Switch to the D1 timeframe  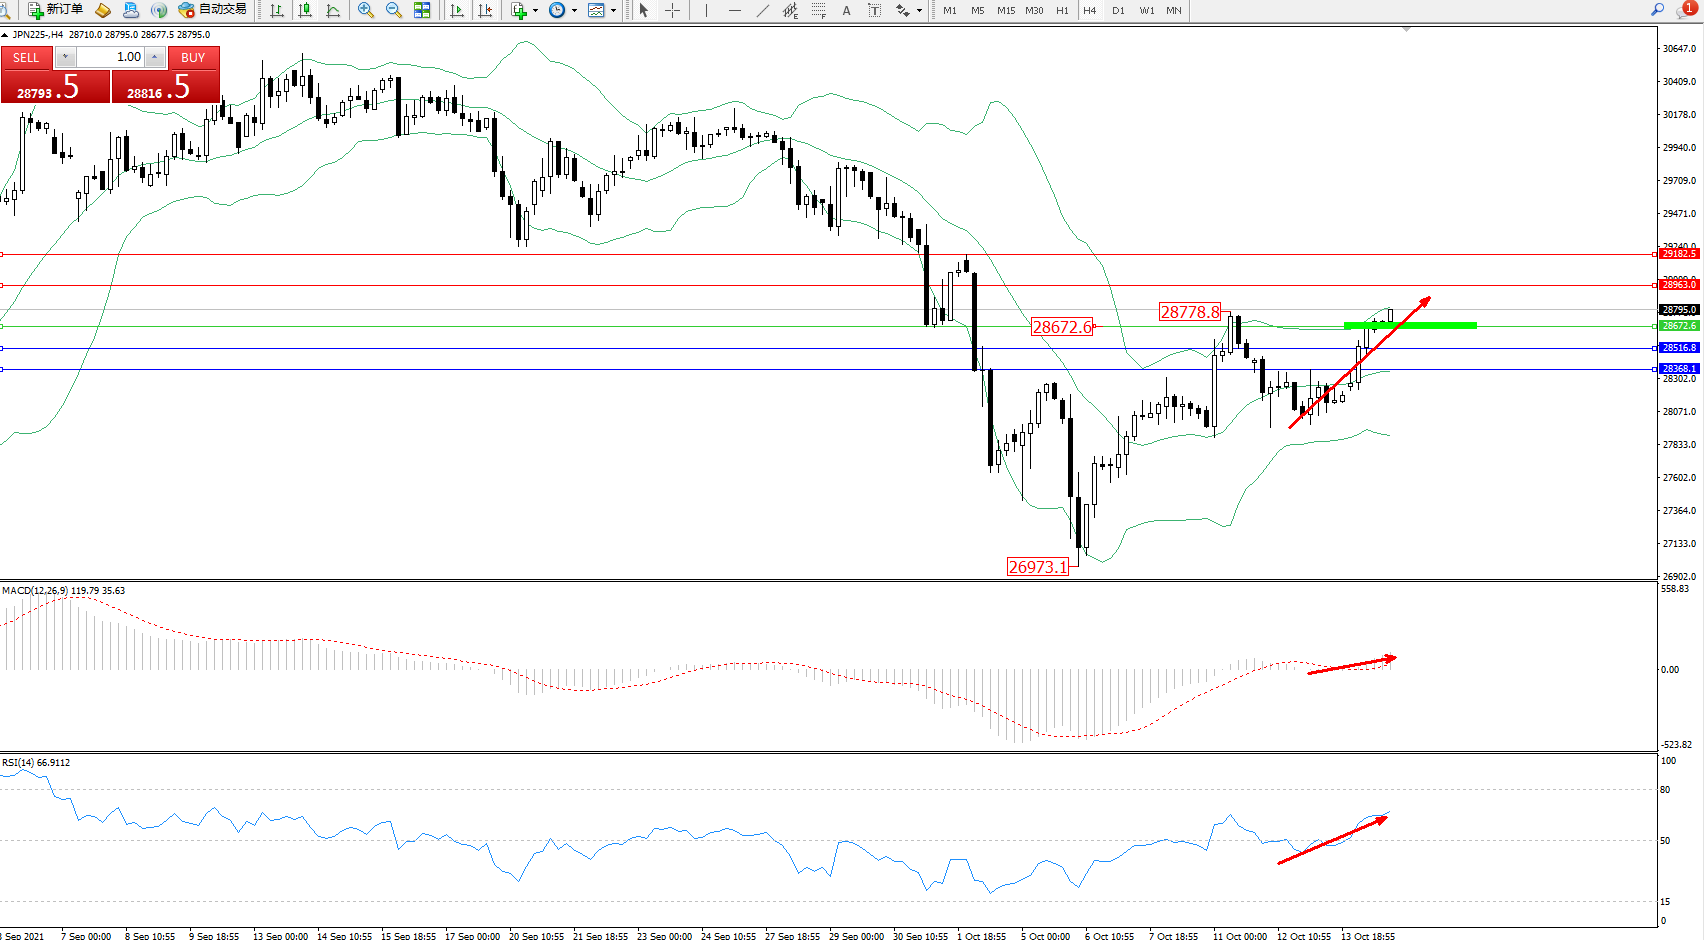click(x=1118, y=10)
